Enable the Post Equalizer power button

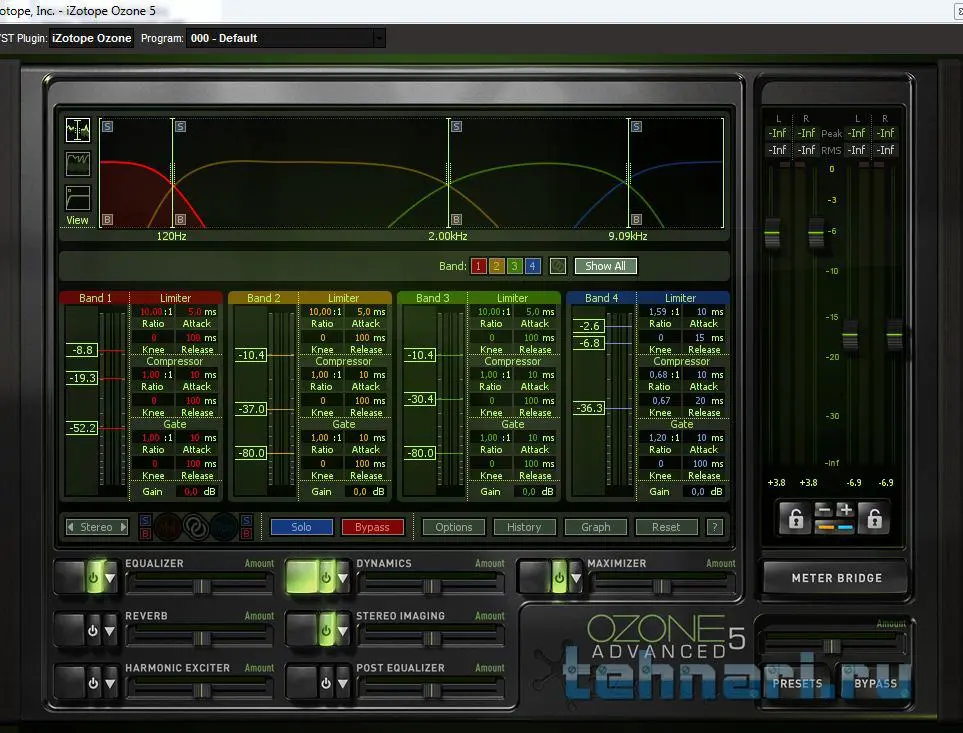pyautogui.click(x=326, y=683)
